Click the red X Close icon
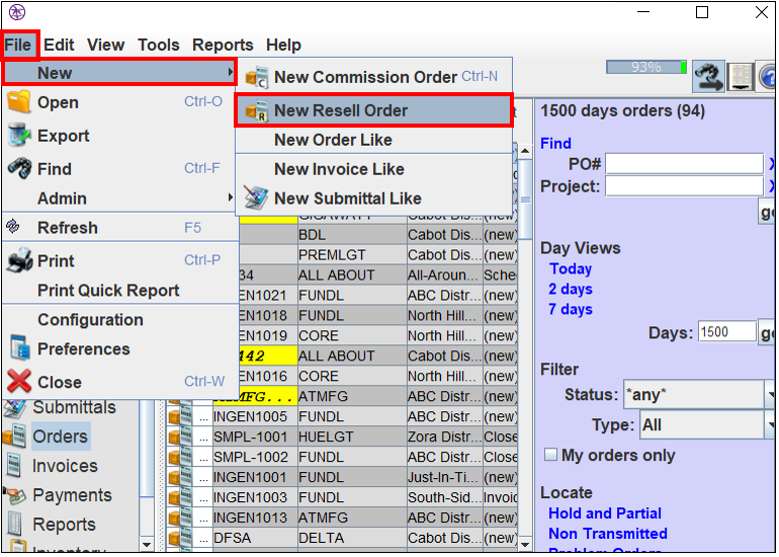The height and width of the screenshot is (557, 779). [19, 382]
